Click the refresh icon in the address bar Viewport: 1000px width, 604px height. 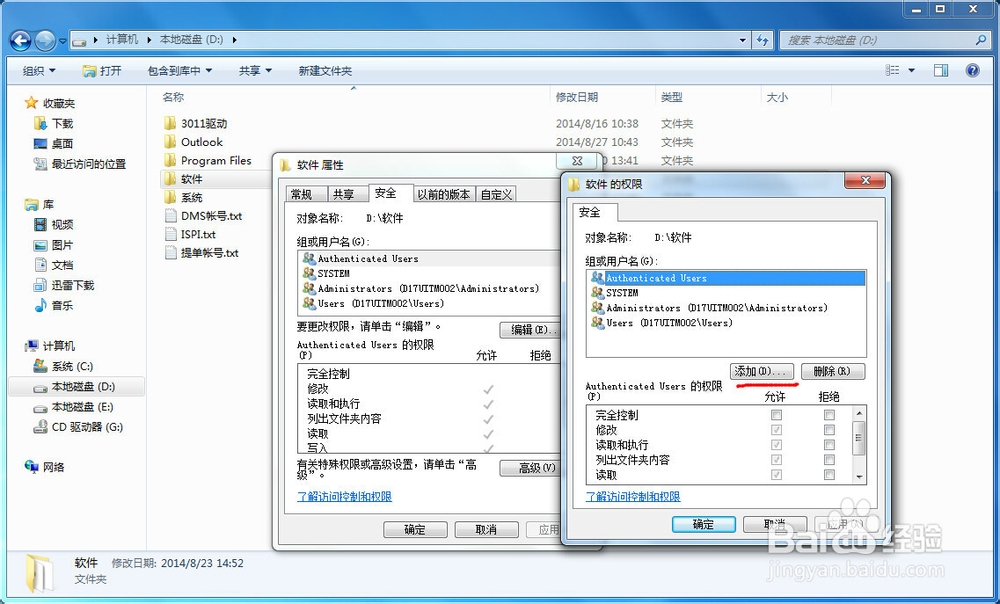pyautogui.click(x=761, y=40)
